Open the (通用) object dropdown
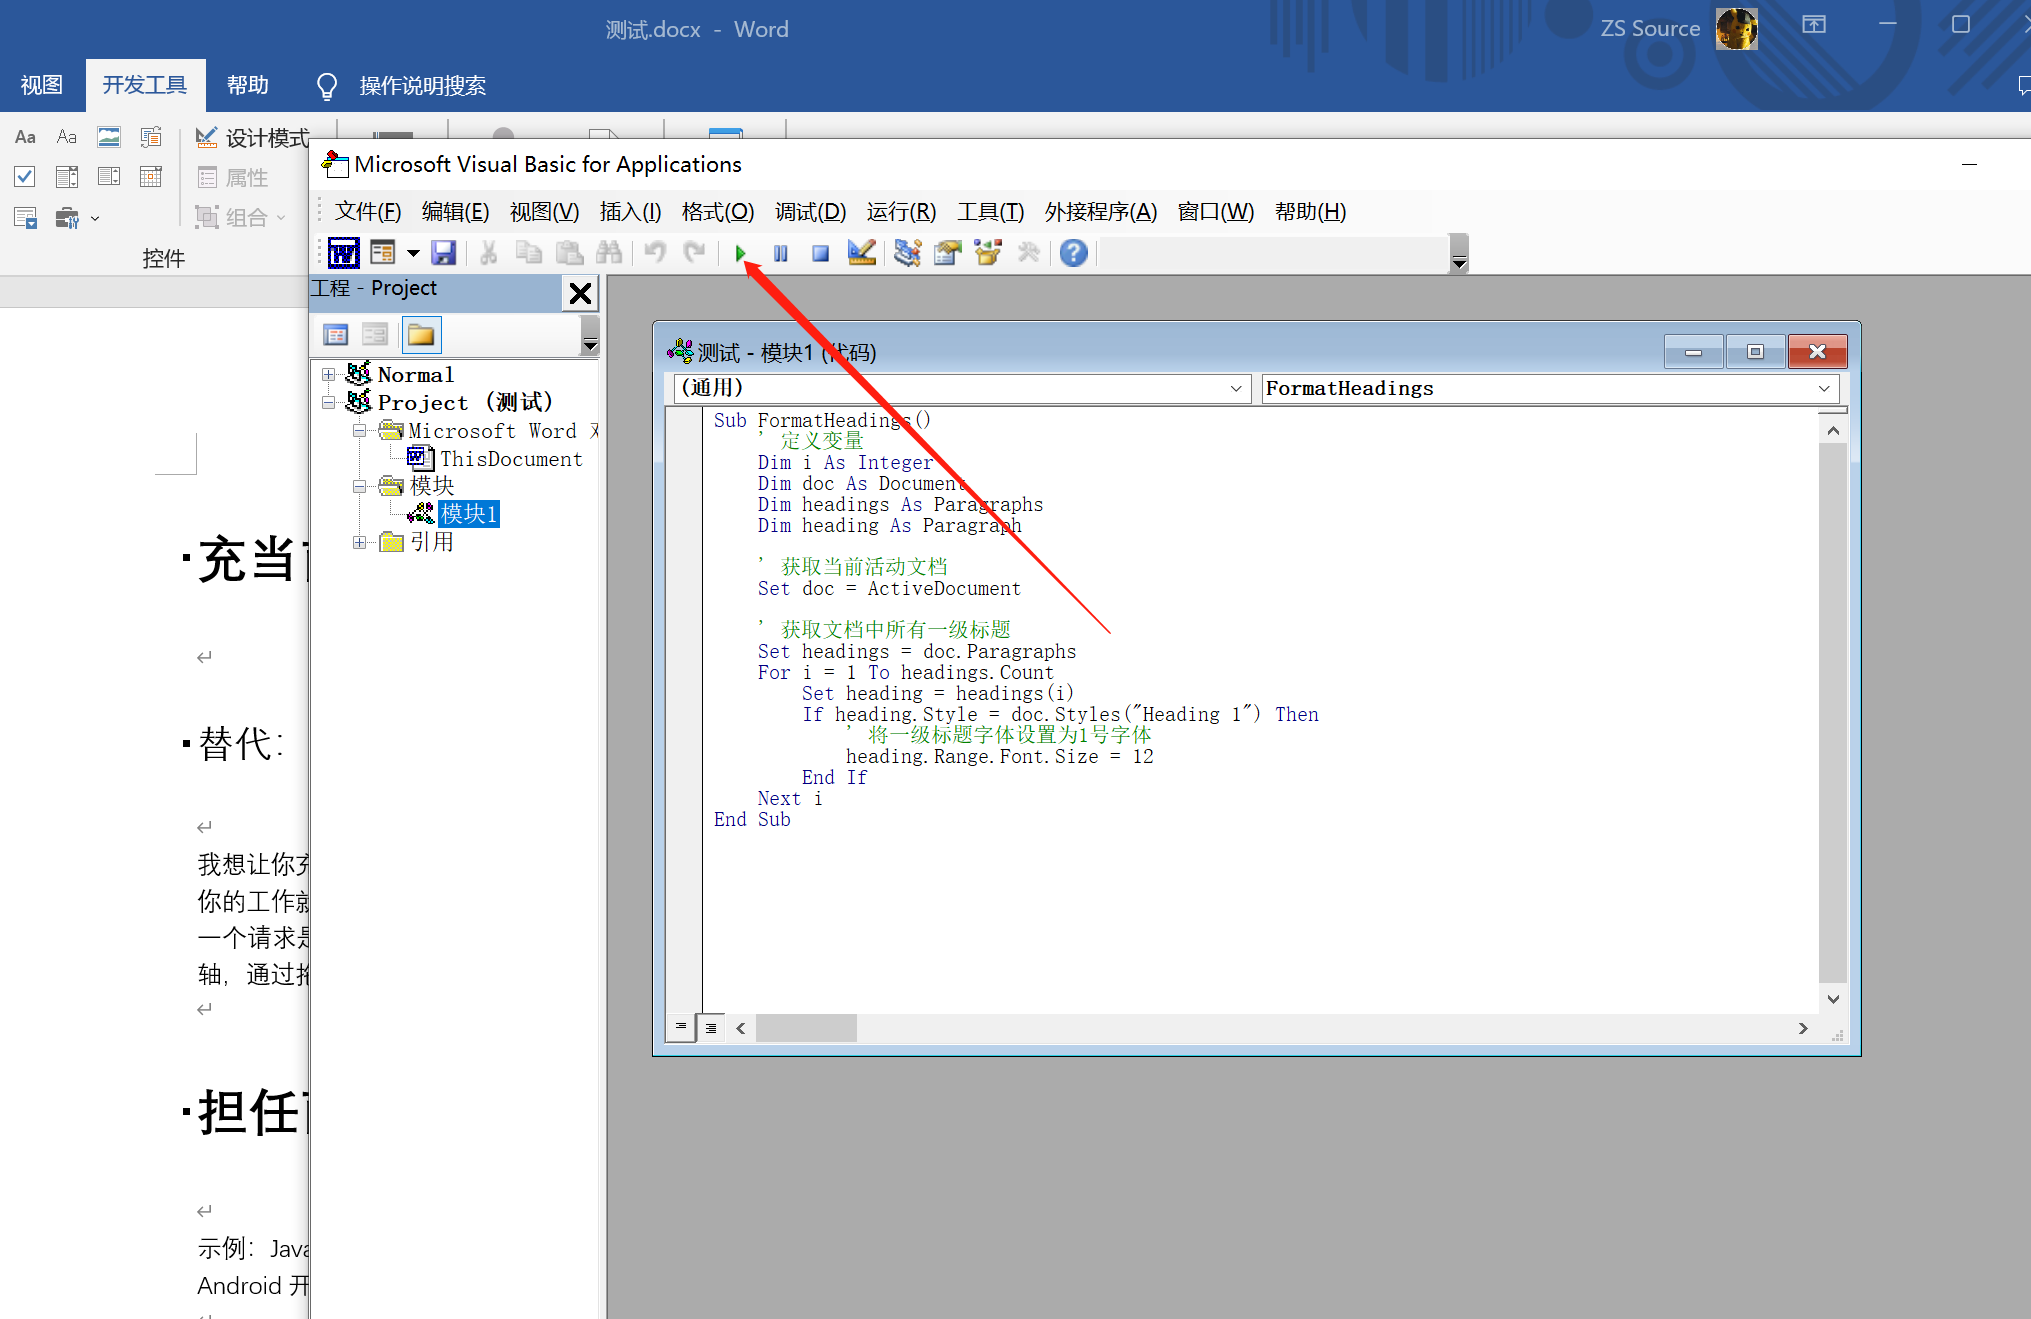2031x1319 pixels. [1236, 389]
